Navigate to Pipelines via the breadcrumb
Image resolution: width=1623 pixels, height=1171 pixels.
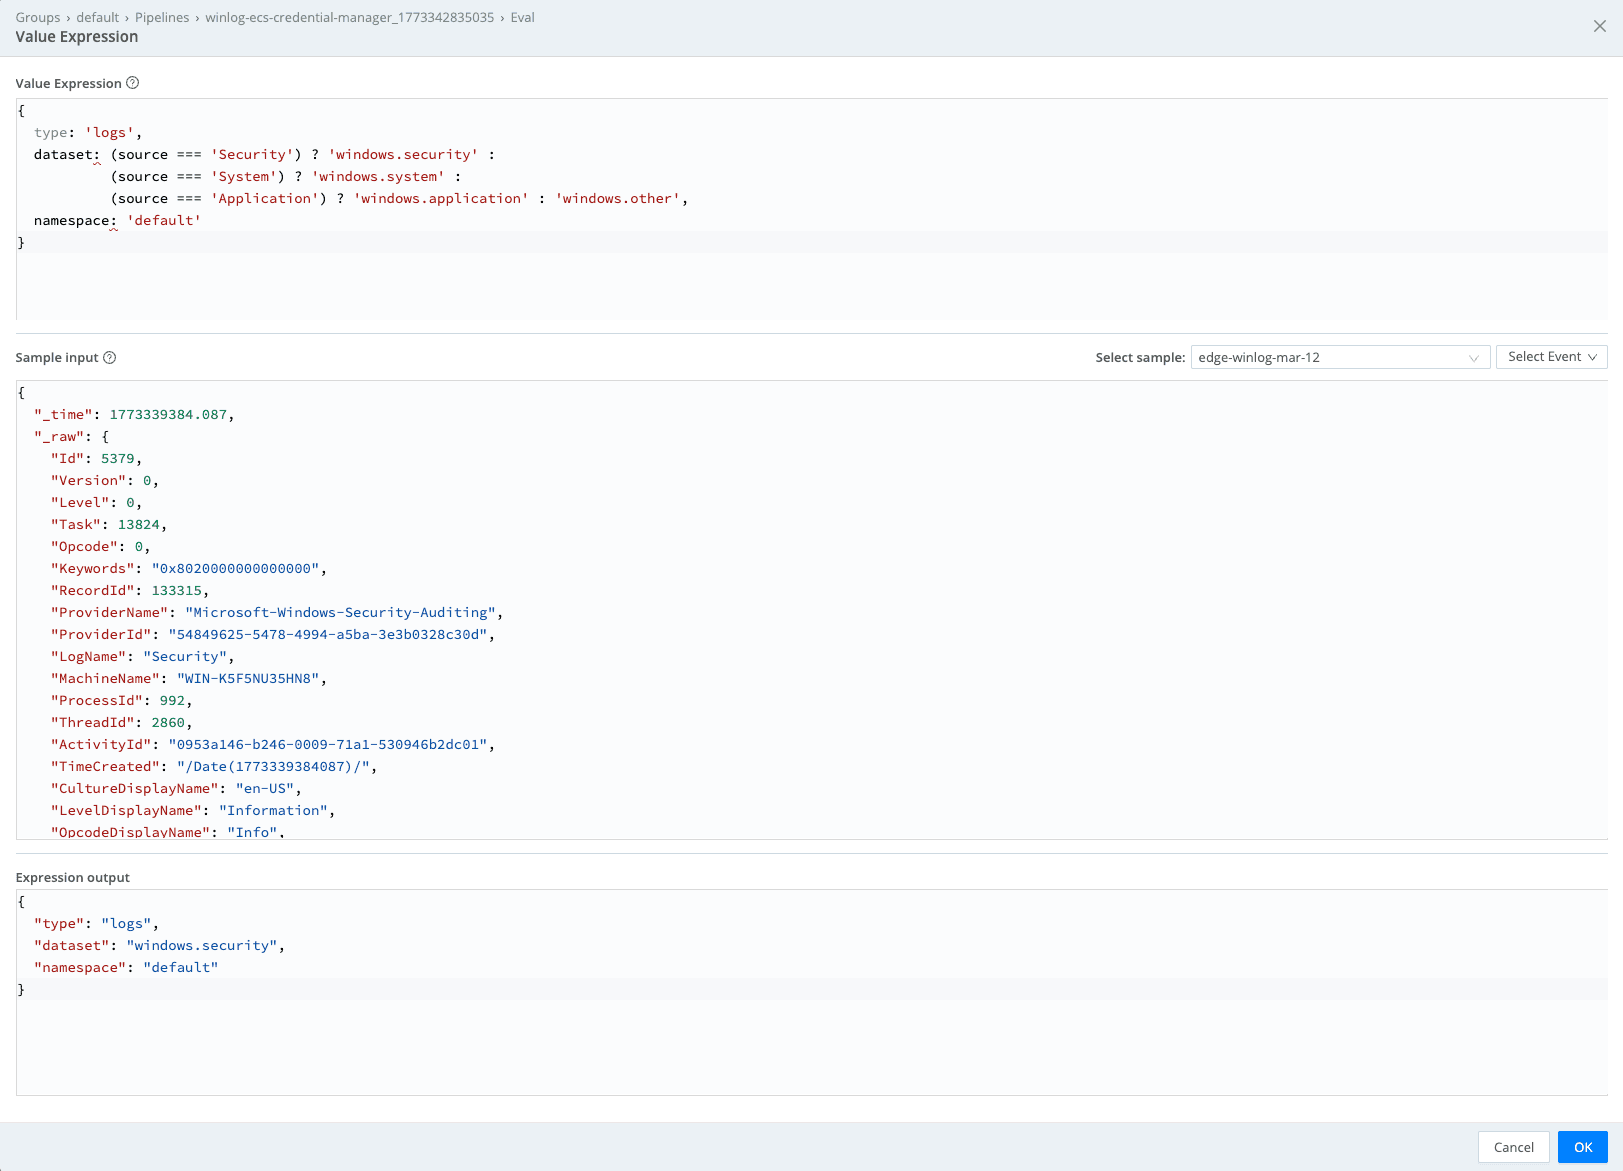coord(161,17)
